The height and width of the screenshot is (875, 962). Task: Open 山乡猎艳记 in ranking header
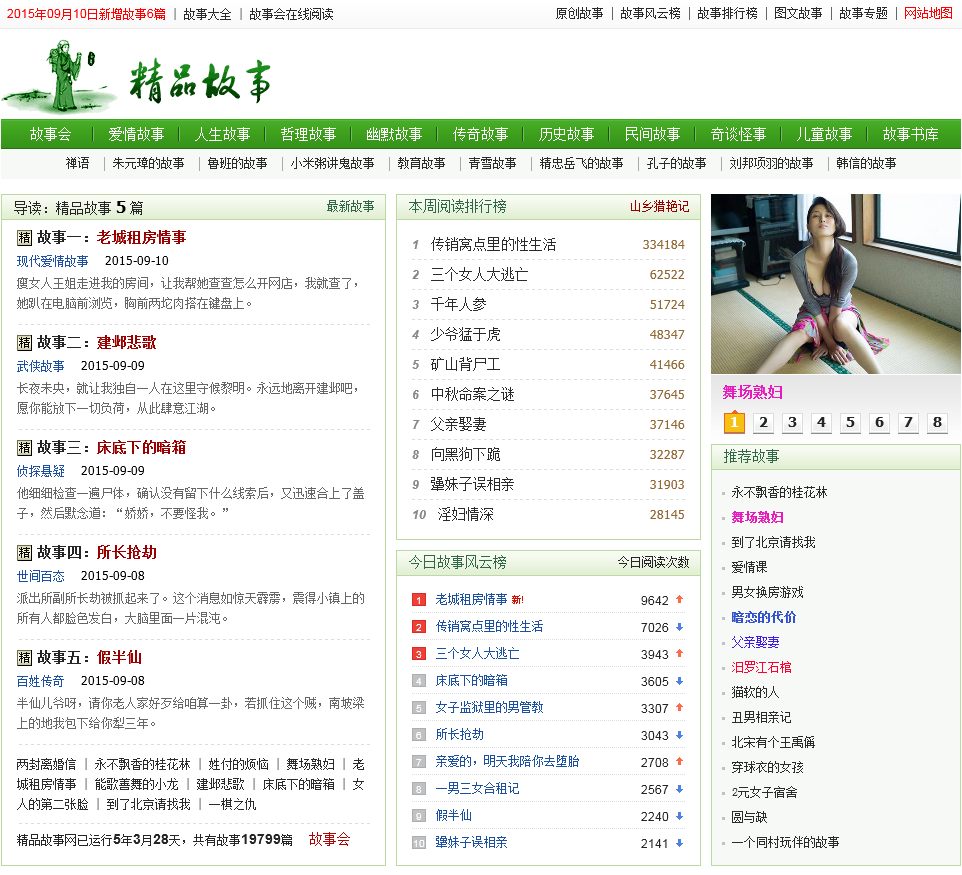660,206
